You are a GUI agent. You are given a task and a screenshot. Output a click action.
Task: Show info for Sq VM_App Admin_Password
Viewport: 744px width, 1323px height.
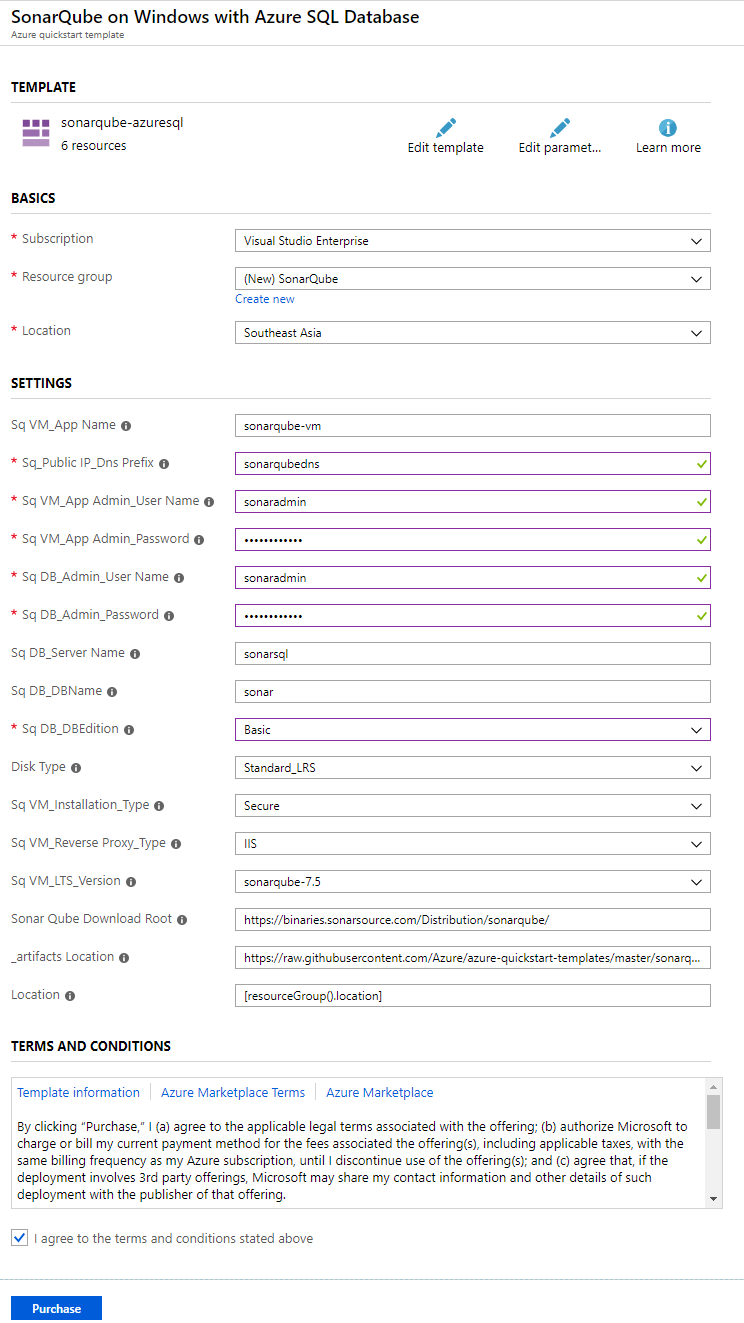pyautogui.click(x=199, y=540)
